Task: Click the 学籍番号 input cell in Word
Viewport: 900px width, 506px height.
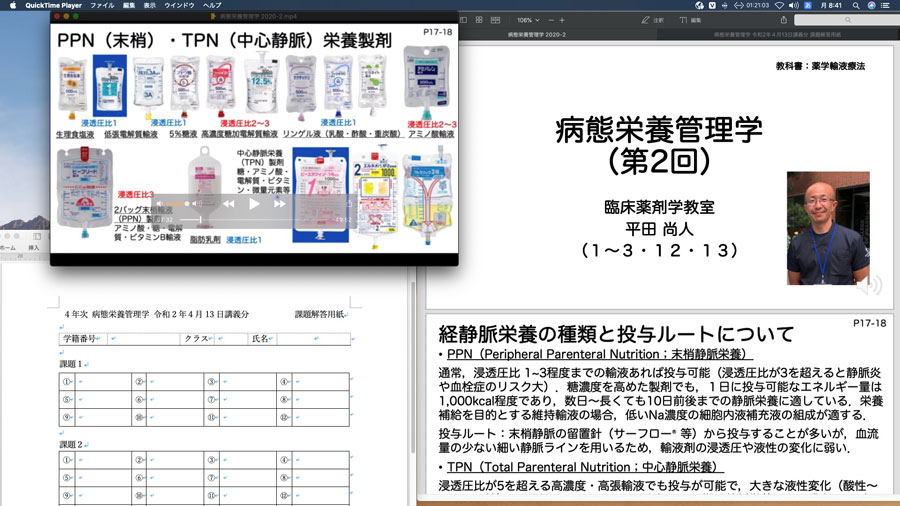Action: pos(143,339)
